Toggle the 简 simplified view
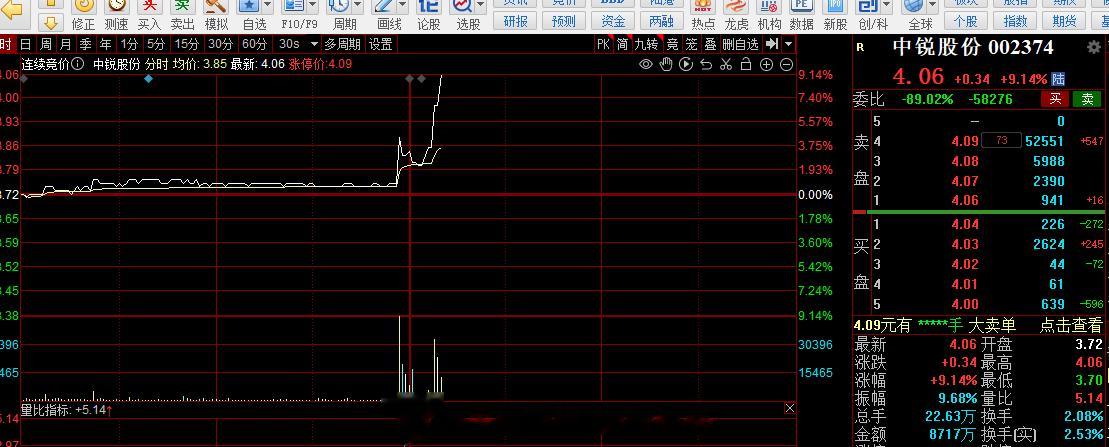Viewport: 1109px width, 447px height. point(622,44)
